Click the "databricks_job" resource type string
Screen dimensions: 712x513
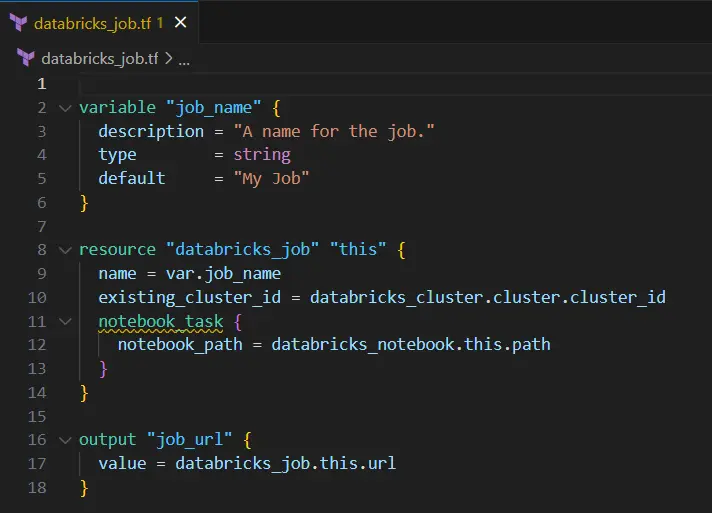click(242, 249)
